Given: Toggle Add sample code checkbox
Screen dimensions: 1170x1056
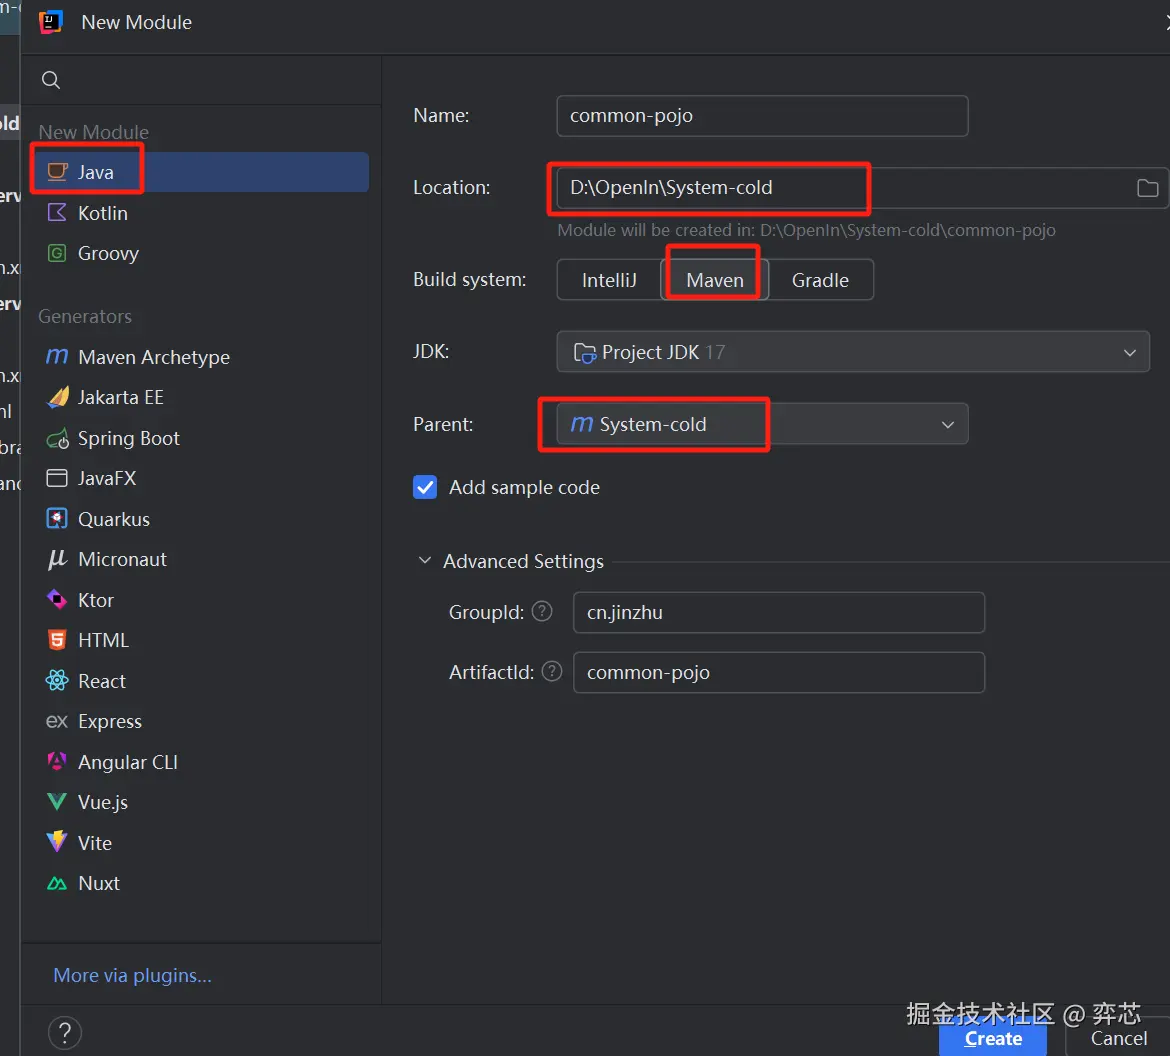Looking at the screenshot, I should click(425, 487).
